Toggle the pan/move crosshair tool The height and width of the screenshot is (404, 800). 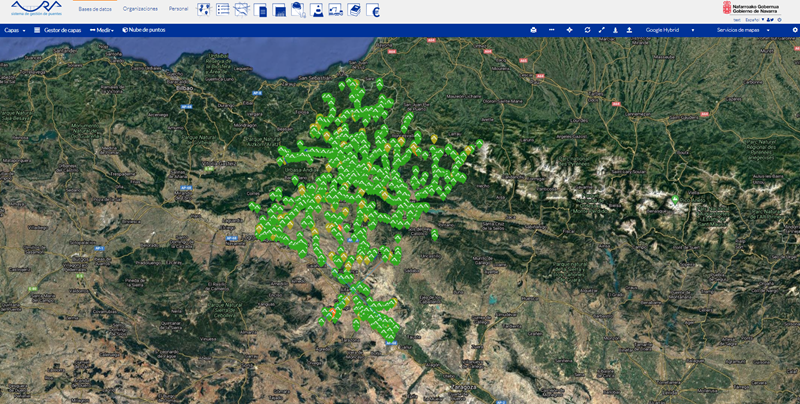(569, 30)
